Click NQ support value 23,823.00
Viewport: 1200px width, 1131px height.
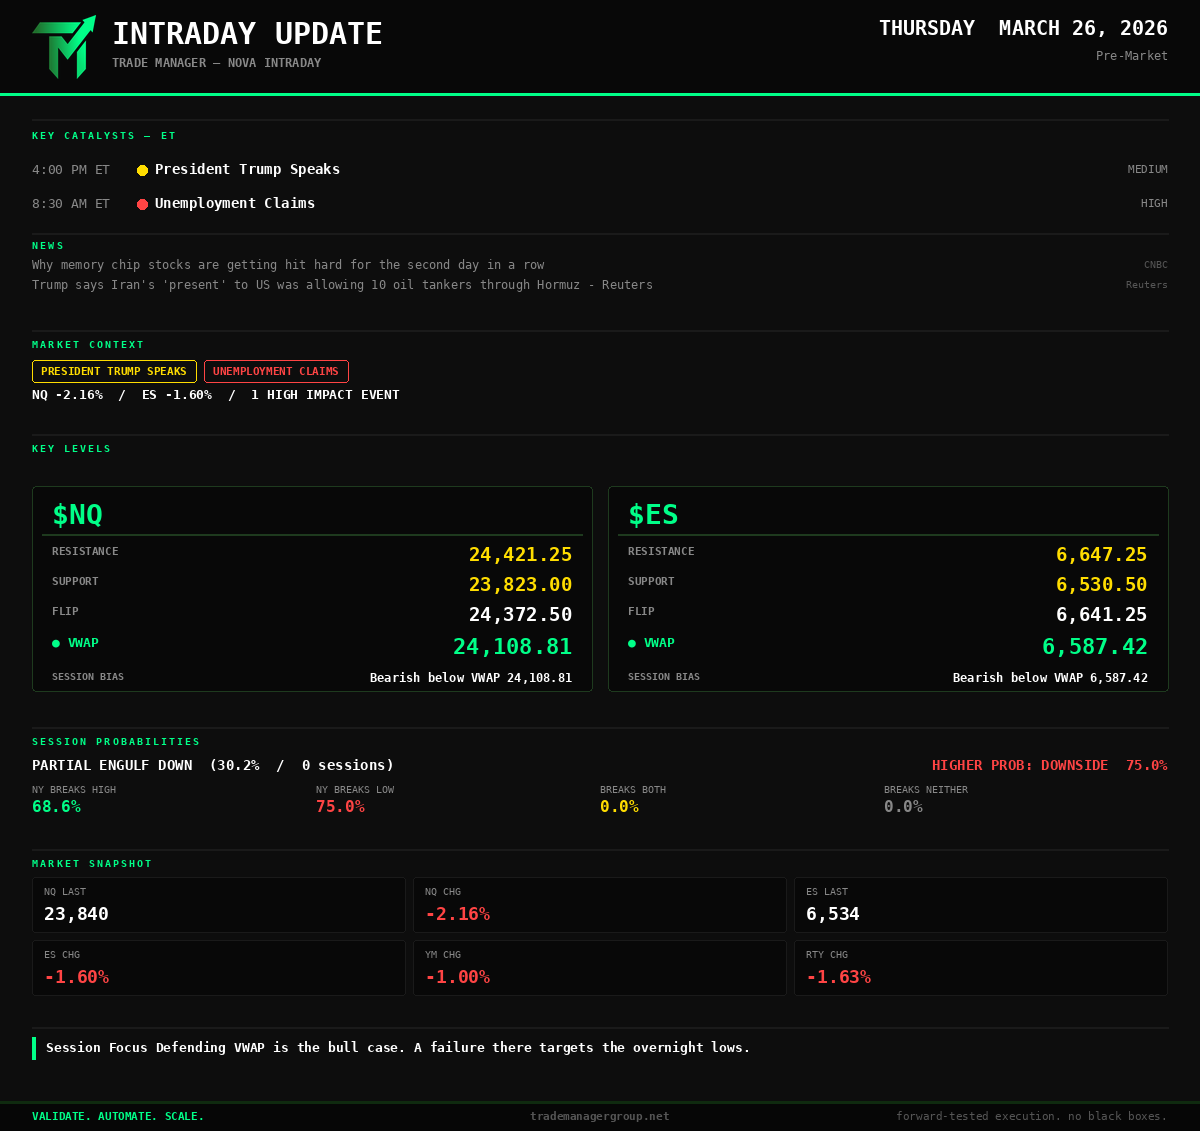(520, 584)
